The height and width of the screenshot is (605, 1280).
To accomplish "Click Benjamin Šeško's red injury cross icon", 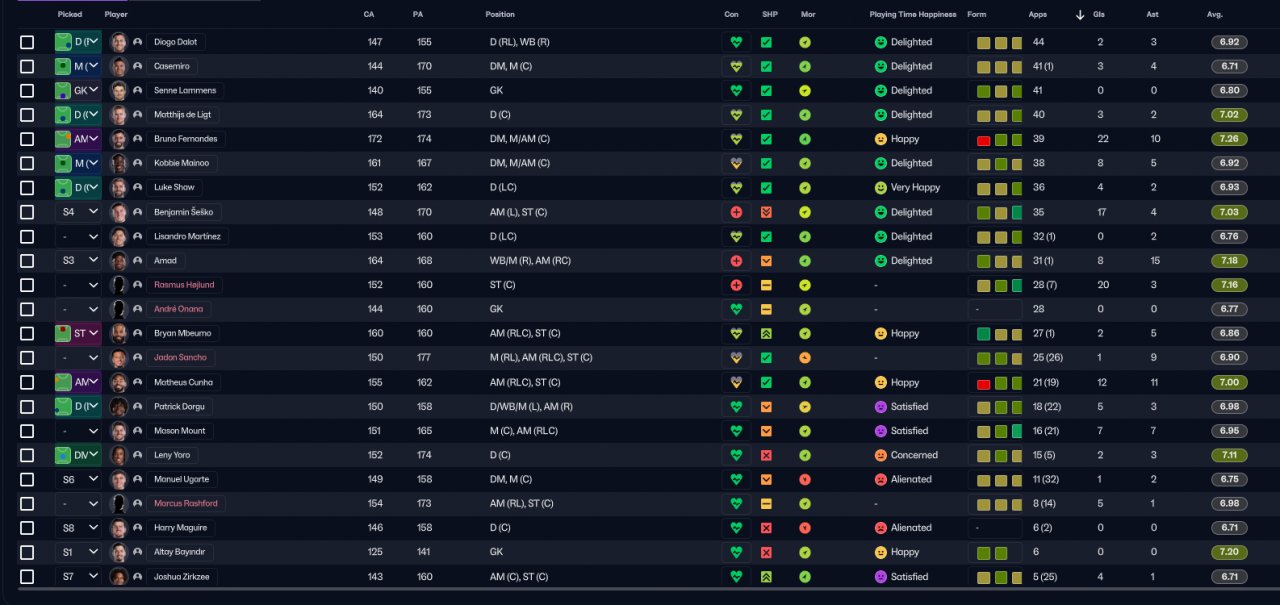I will pyautogui.click(x=737, y=212).
